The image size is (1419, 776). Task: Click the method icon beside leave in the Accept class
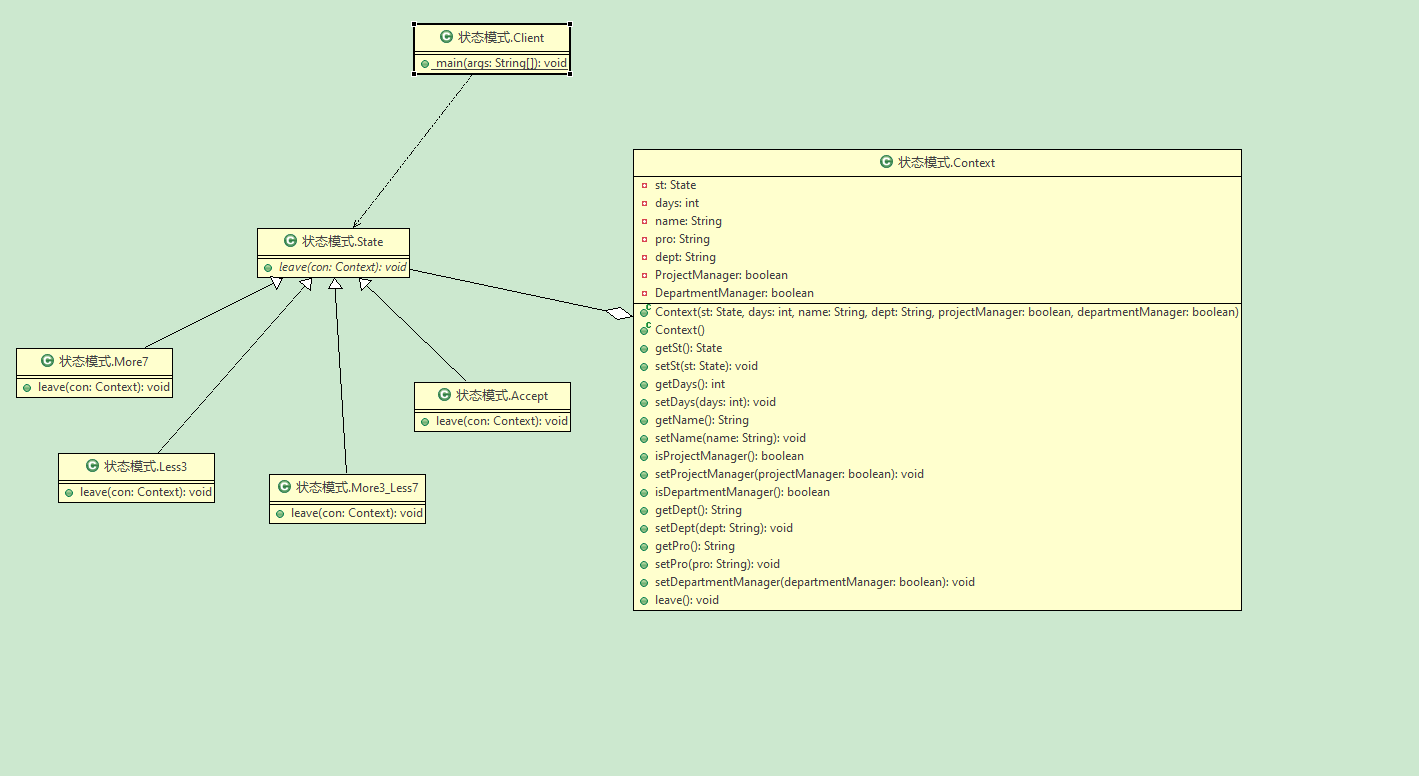(425, 421)
